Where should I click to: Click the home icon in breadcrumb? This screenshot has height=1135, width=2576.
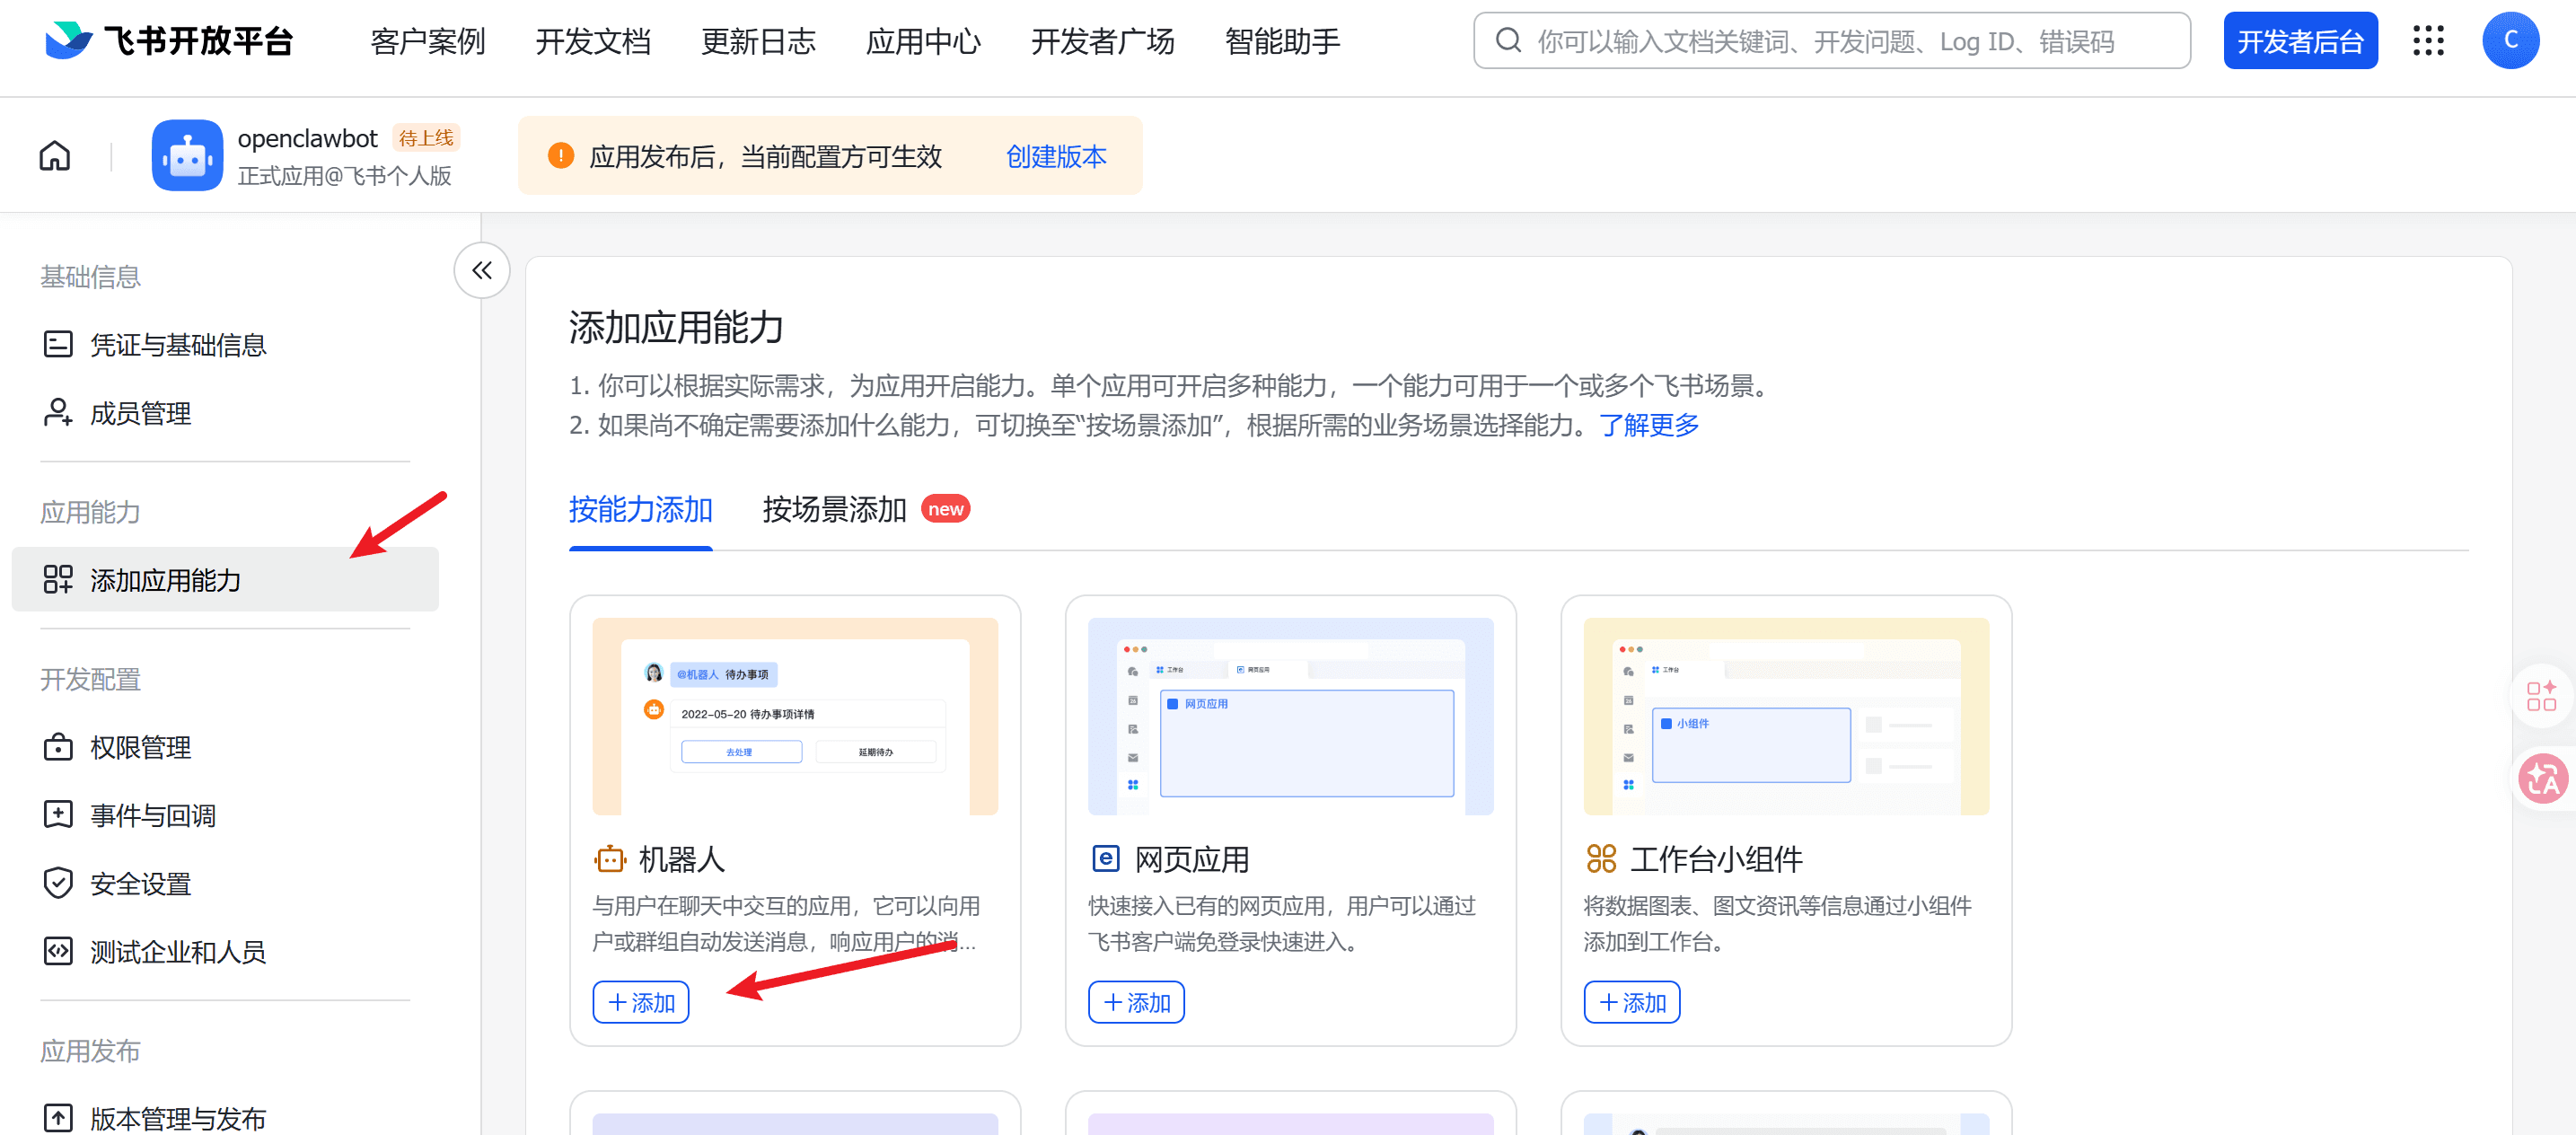[55, 156]
